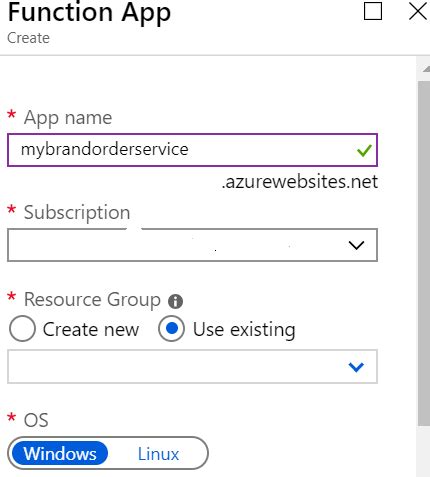The width and height of the screenshot is (430, 477).
Task: Click the Resource Group label
Action: click(x=92, y=300)
